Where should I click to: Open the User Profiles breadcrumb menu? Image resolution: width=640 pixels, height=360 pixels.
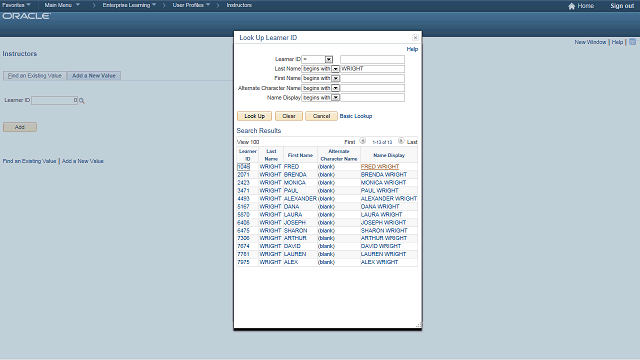click(x=191, y=5)
